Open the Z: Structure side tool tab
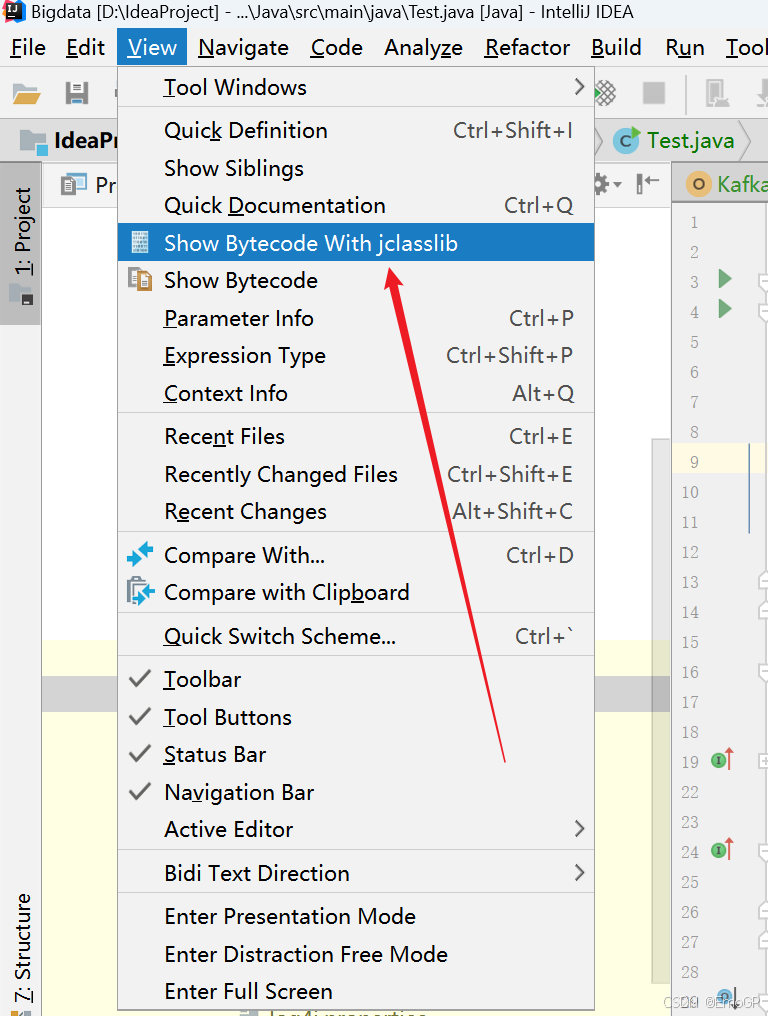The image size is (768, 1016). pyautogui.click(x=21, y=949)
